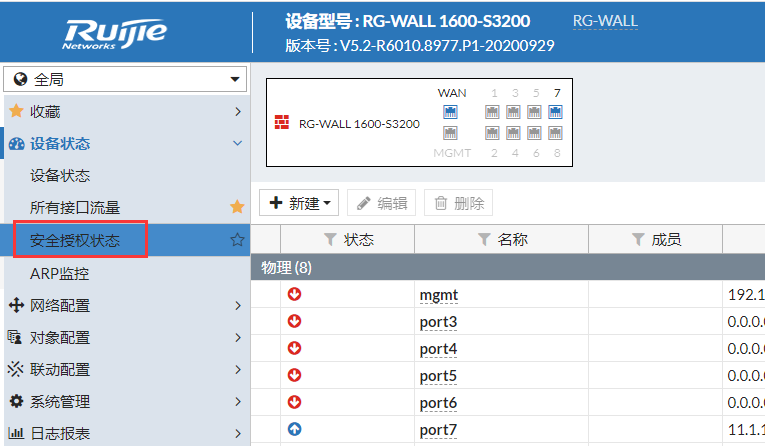Image resolution: width=765 pixels, height=446 pixels.
Task: Click port 6 icon on device panel
Action: click(534, 133)
